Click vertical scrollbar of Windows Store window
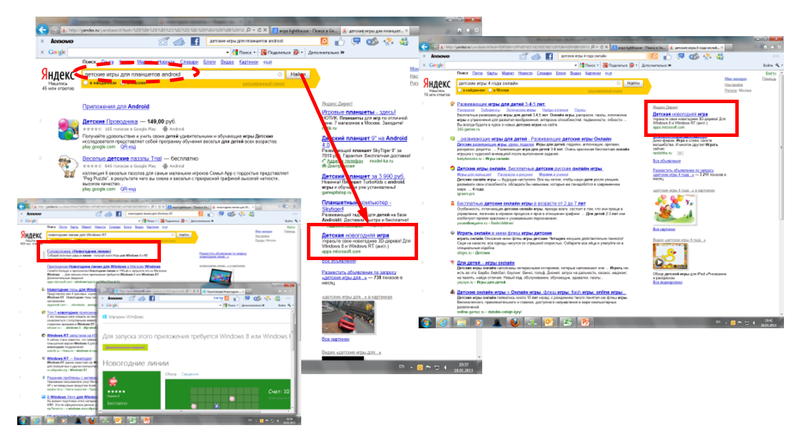 click(x=293, y=360)
